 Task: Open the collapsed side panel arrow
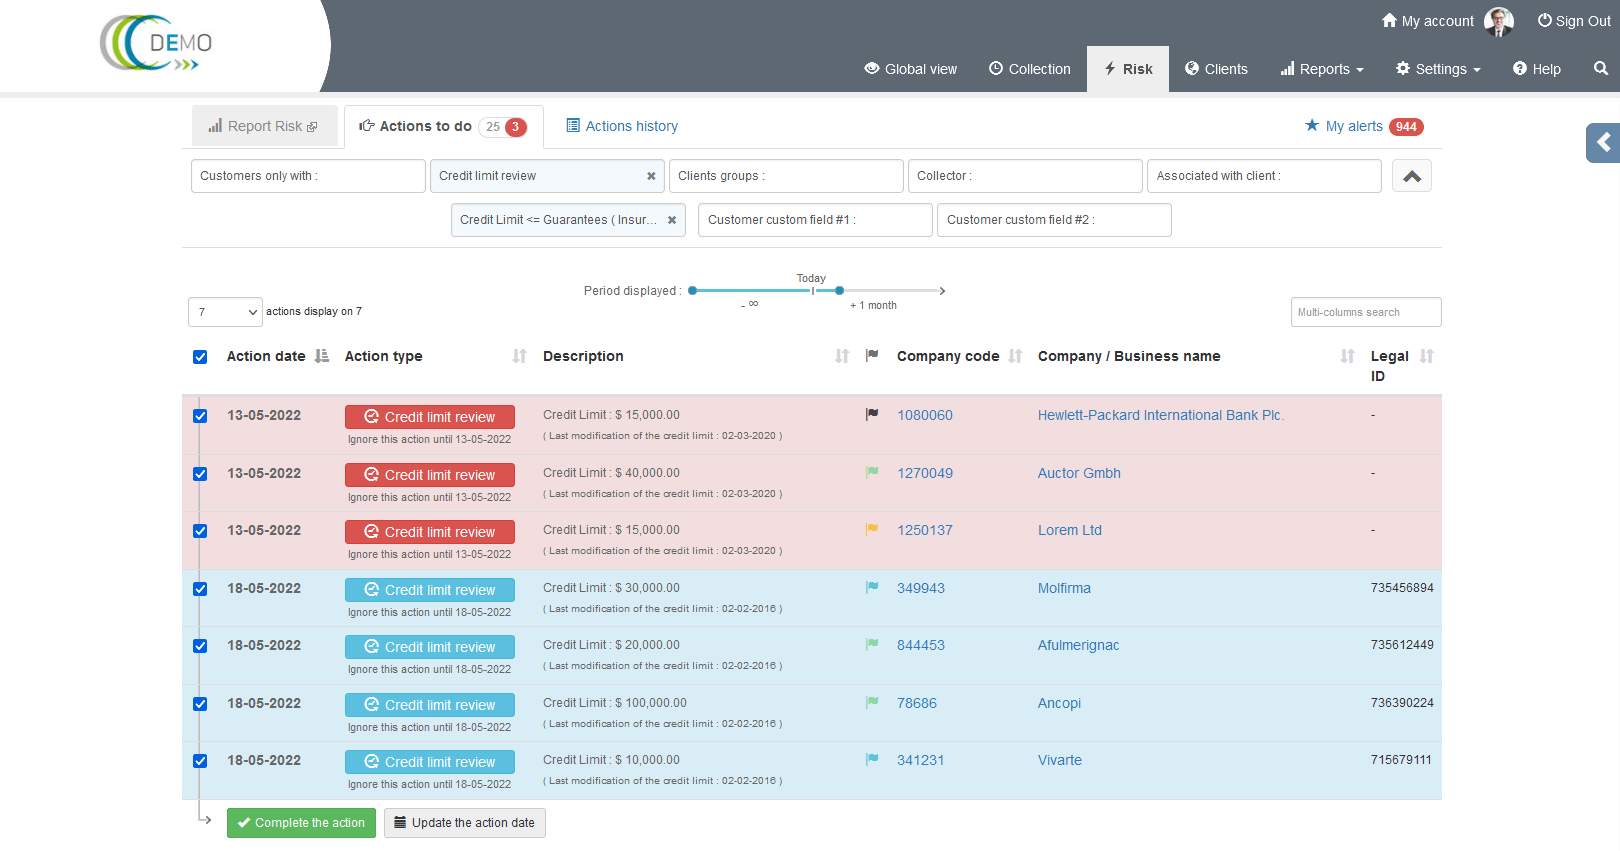click(1603, 143)
